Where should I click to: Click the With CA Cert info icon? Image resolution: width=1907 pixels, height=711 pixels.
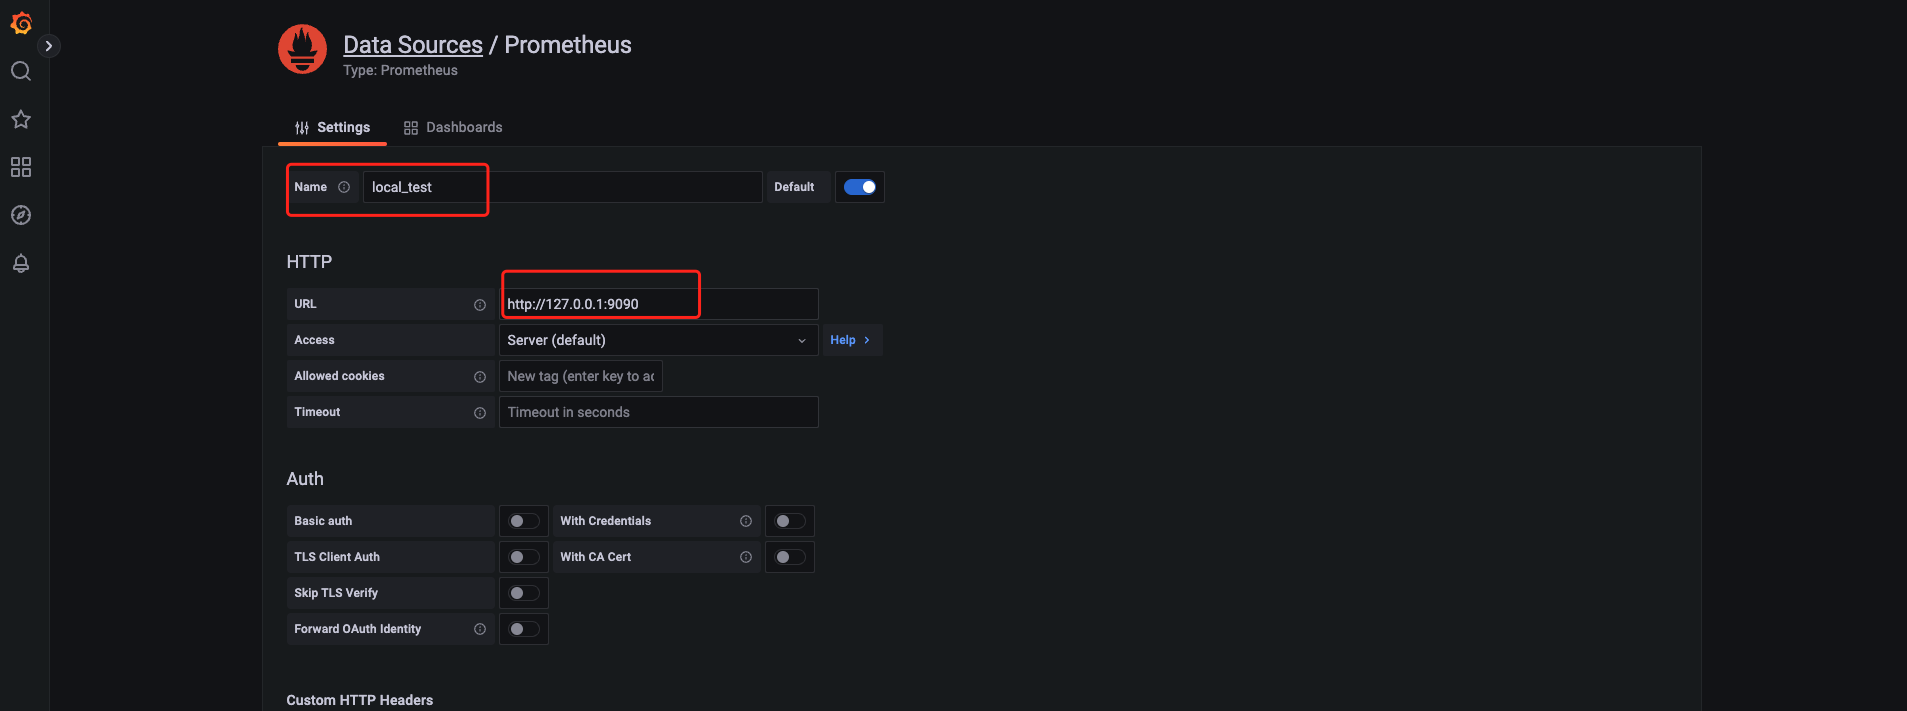746,557
